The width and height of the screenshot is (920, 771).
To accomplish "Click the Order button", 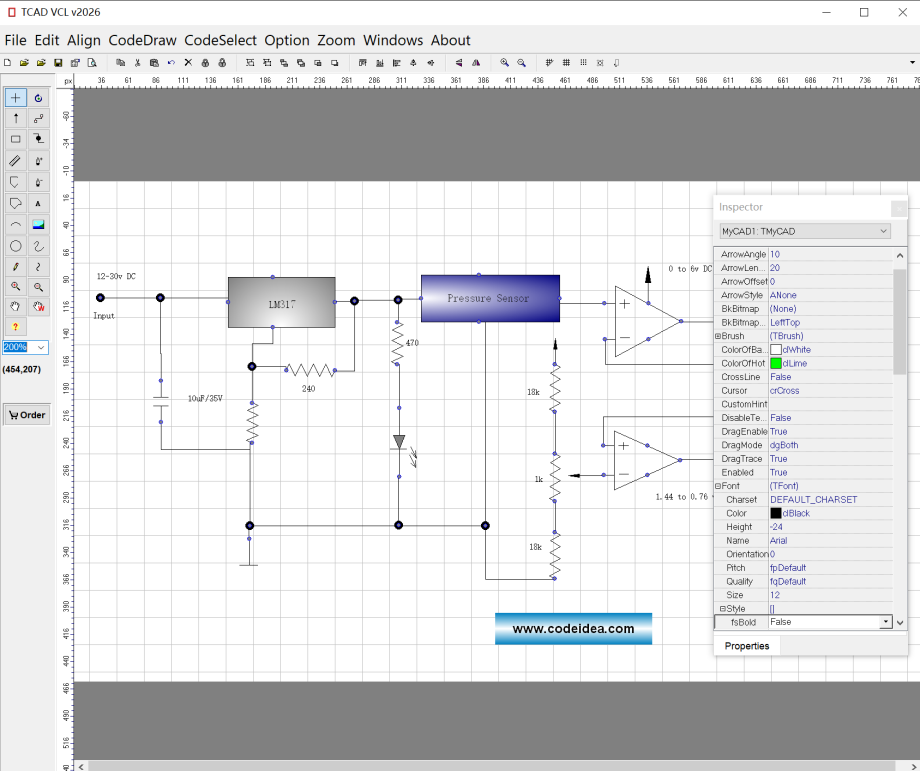I will coord(27,415).
